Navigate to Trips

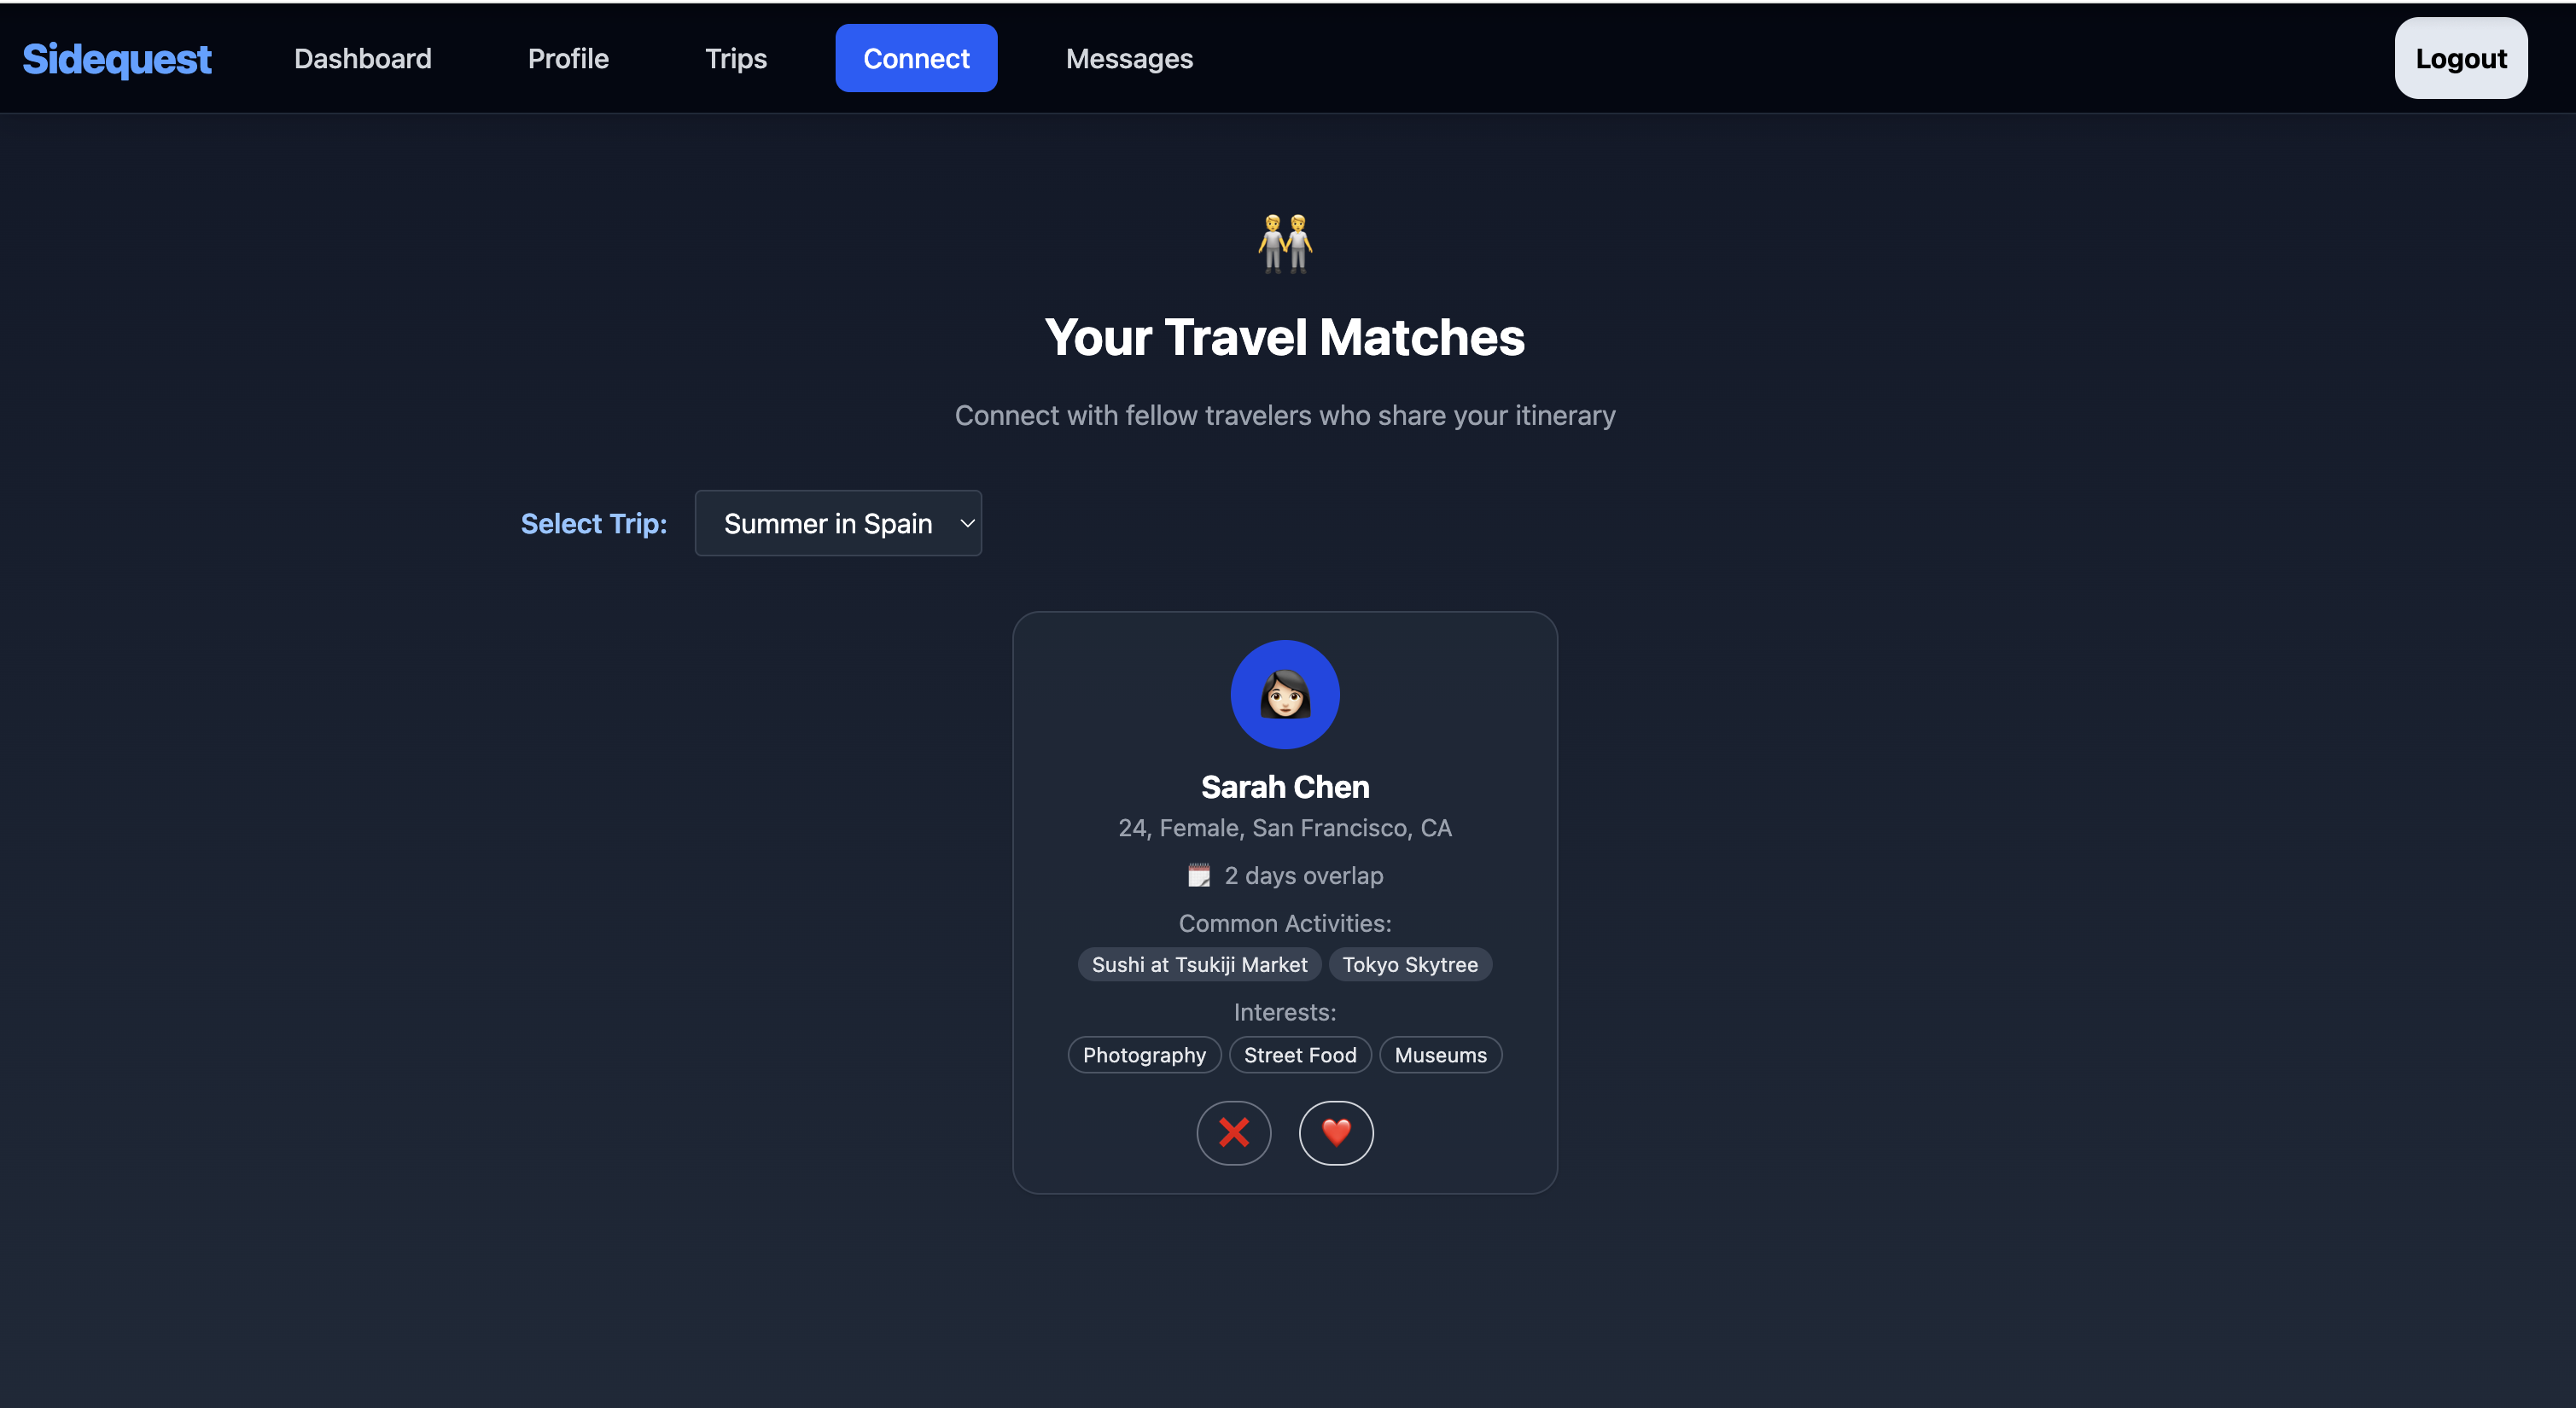(x=735, y=59)
